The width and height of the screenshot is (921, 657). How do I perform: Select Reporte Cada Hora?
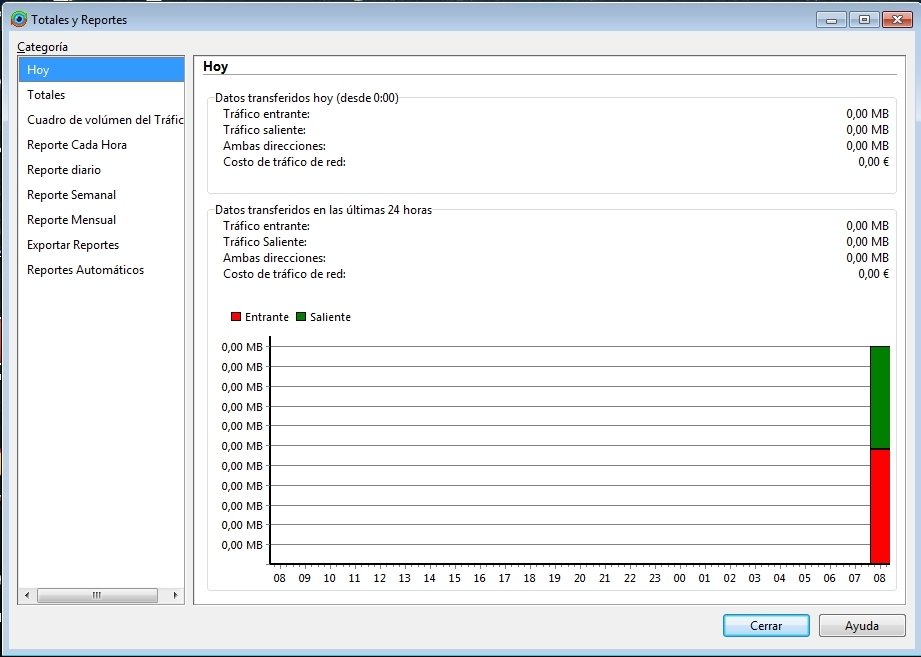coord(102,145)
